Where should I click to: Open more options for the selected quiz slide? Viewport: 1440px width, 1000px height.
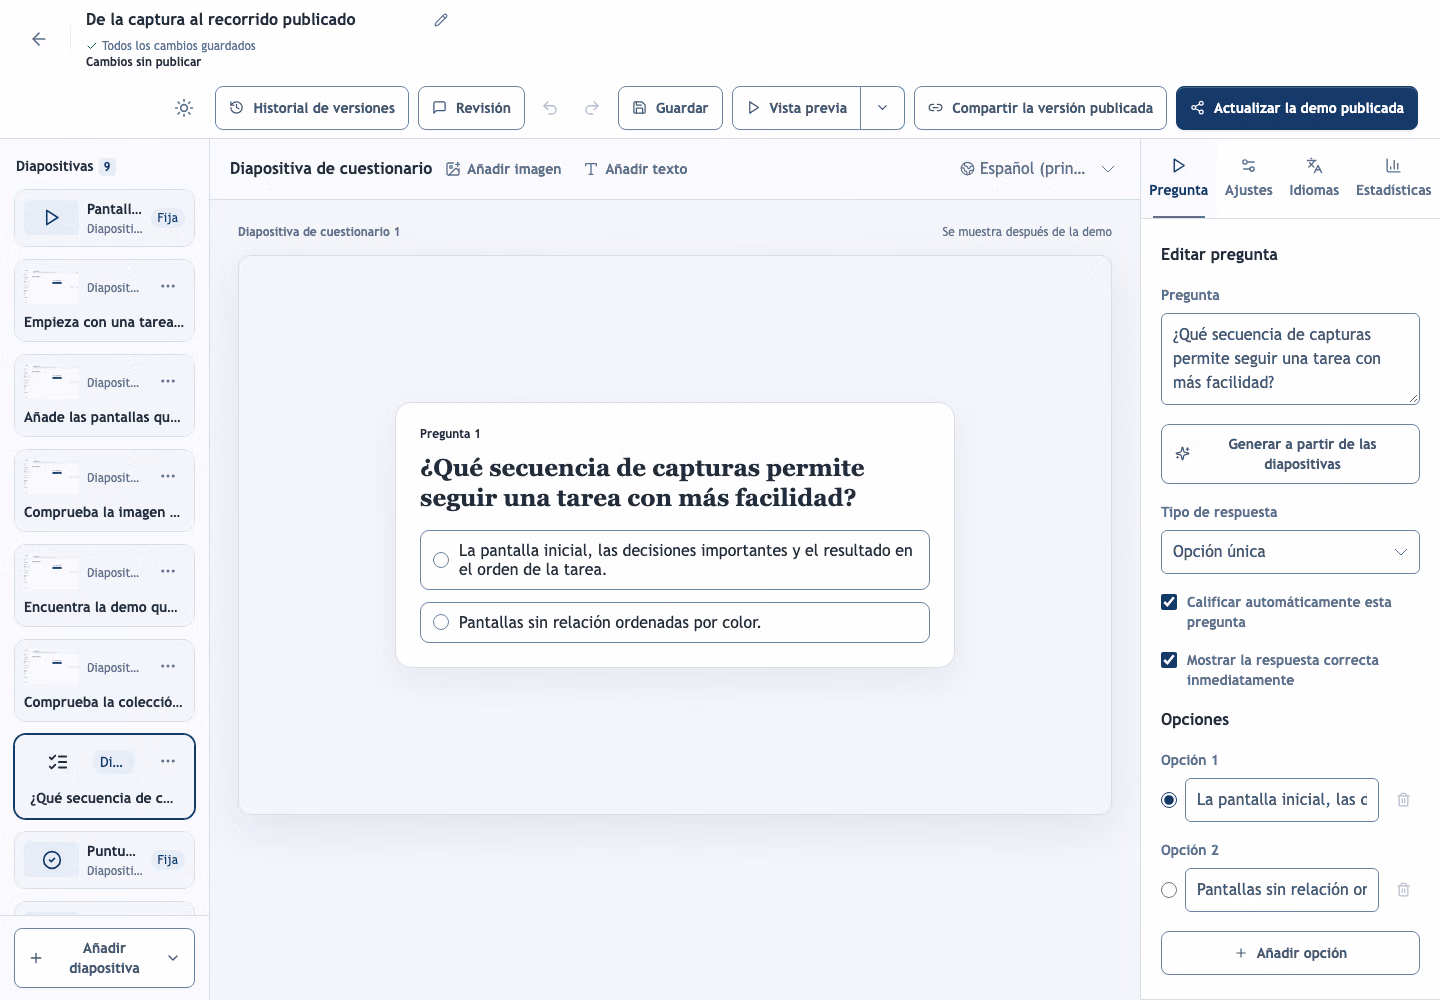pyautogui.click(x=168, y=762)
